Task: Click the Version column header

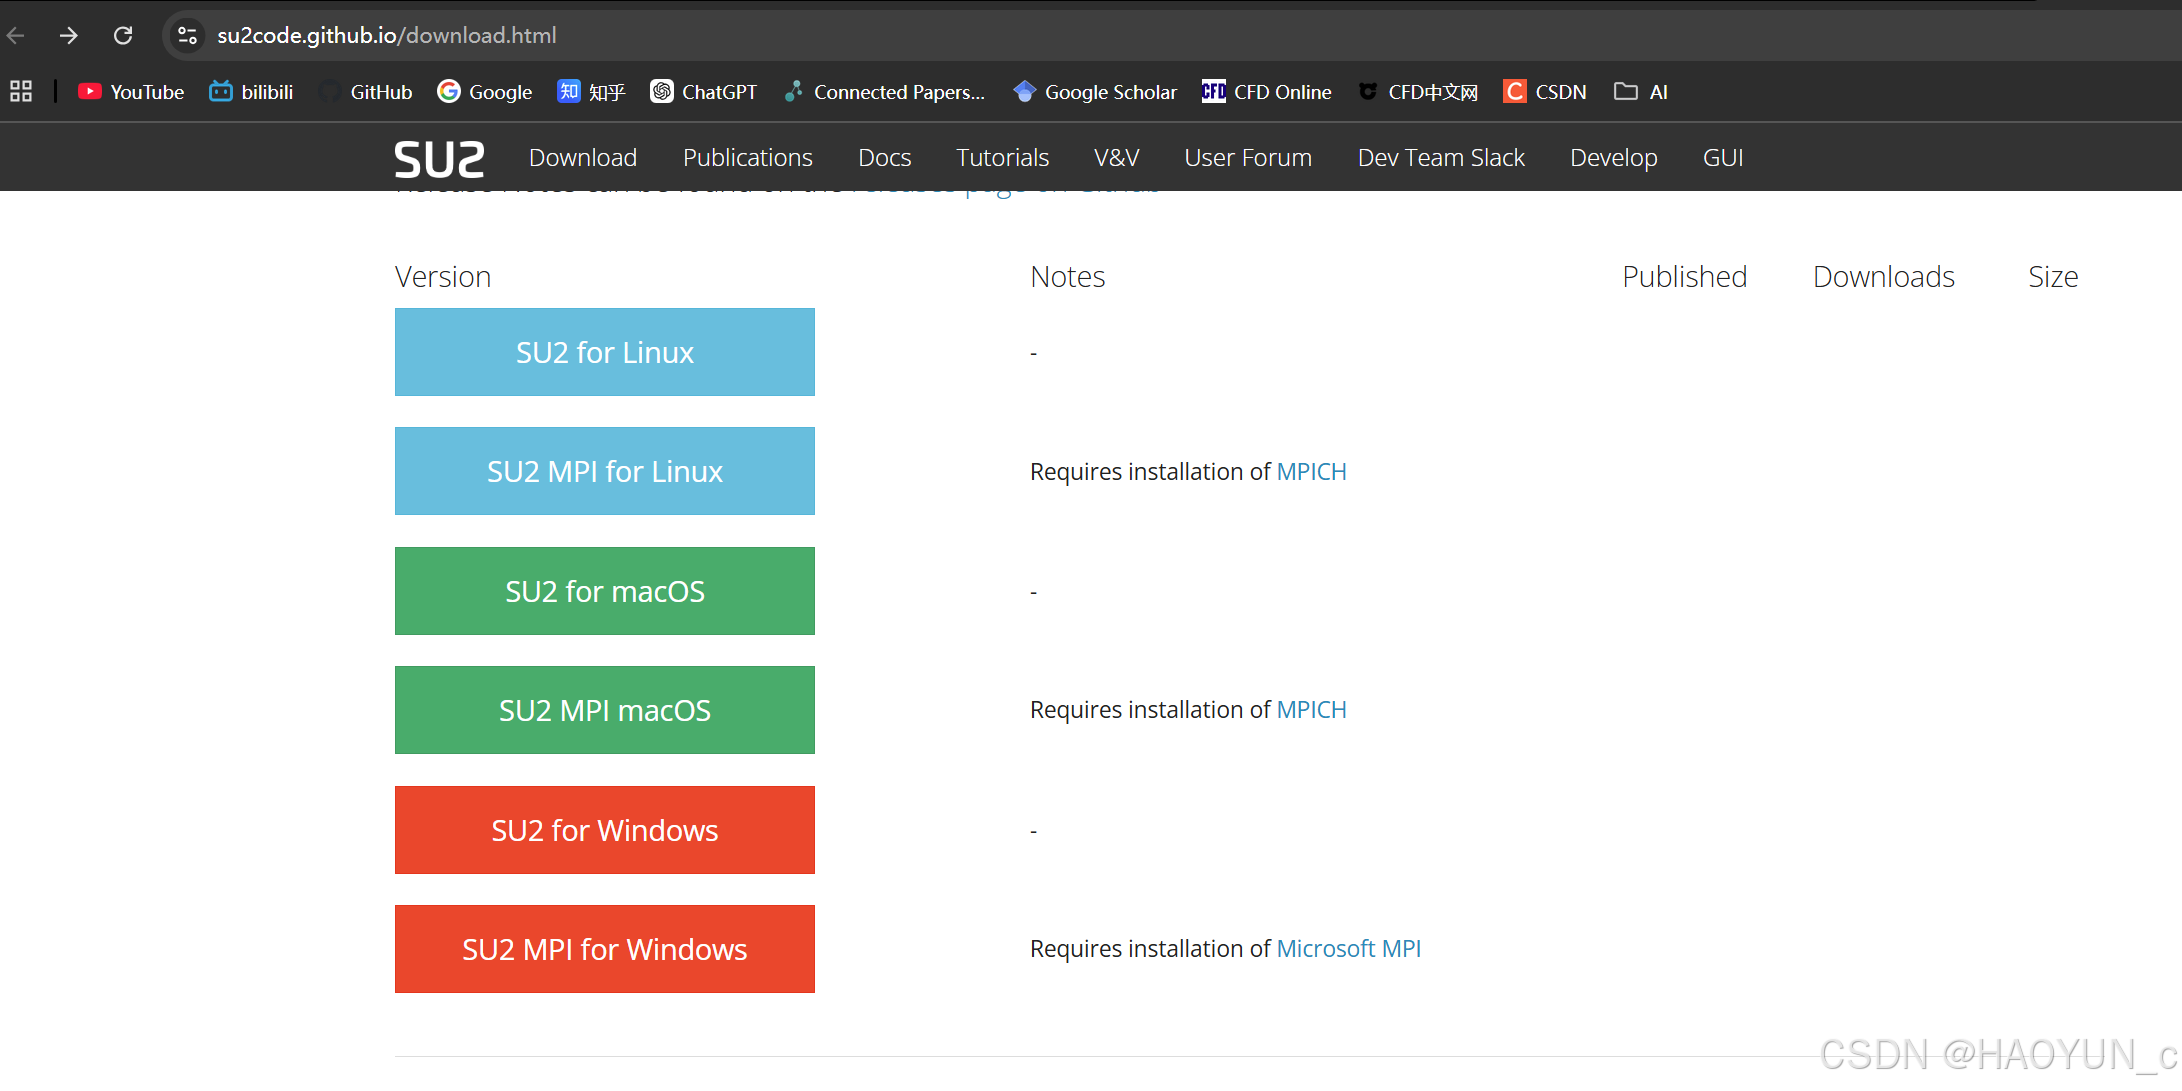Action: click(x=443, y=277)
